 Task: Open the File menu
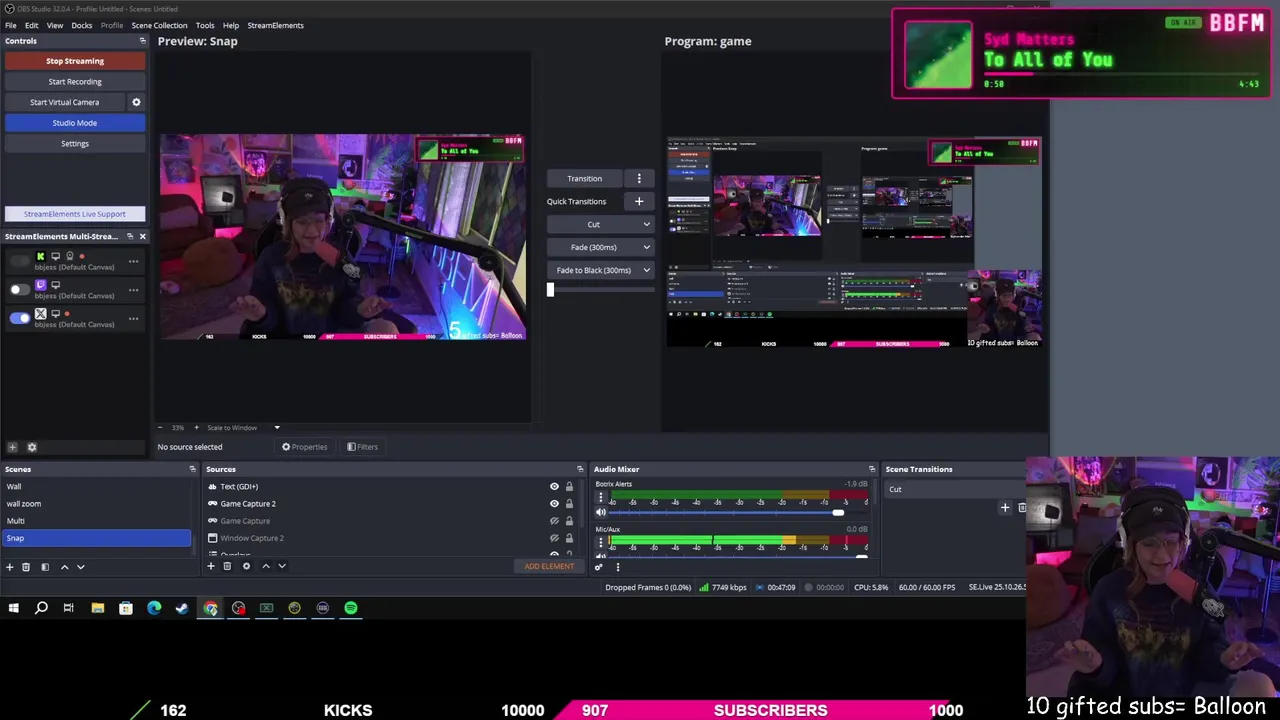(x=10, y=25)
